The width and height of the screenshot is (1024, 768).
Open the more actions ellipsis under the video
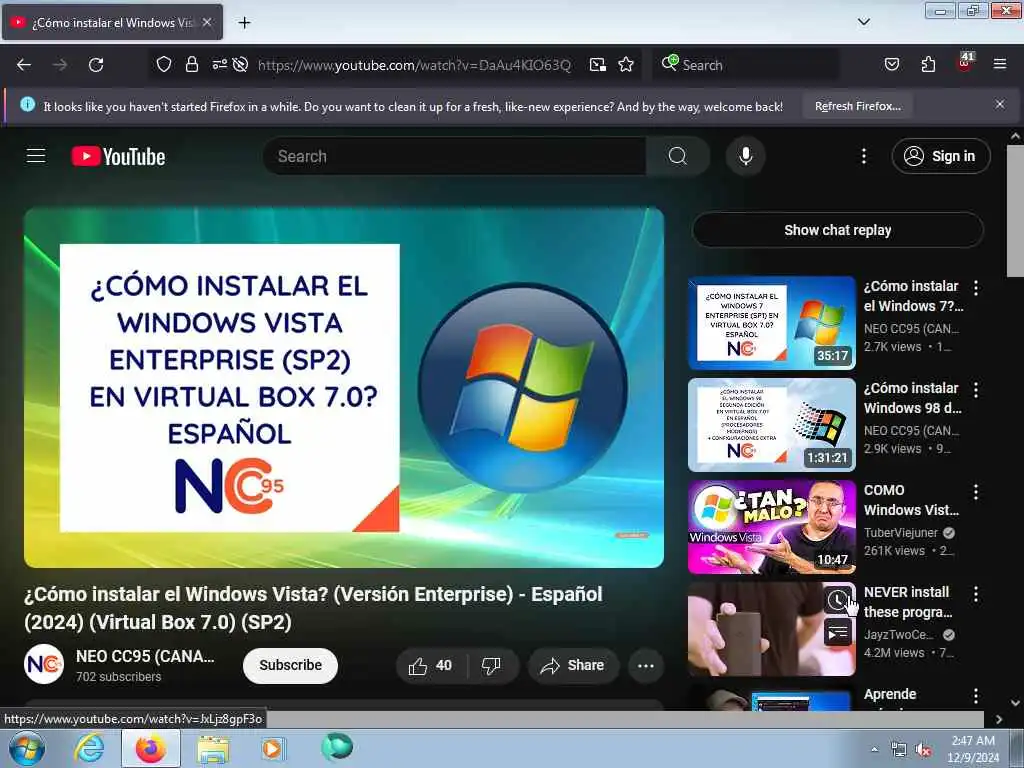[646, 665]
